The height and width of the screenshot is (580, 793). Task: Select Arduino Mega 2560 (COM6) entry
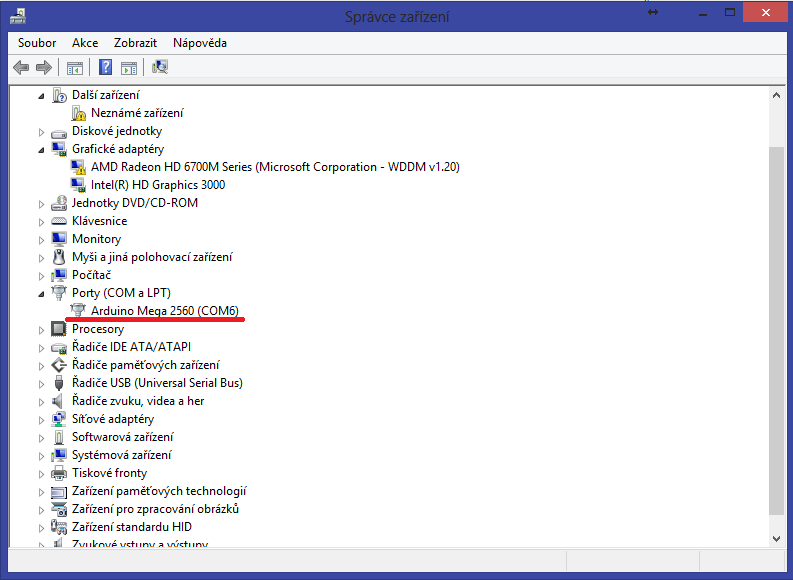(x=165, y=310)
